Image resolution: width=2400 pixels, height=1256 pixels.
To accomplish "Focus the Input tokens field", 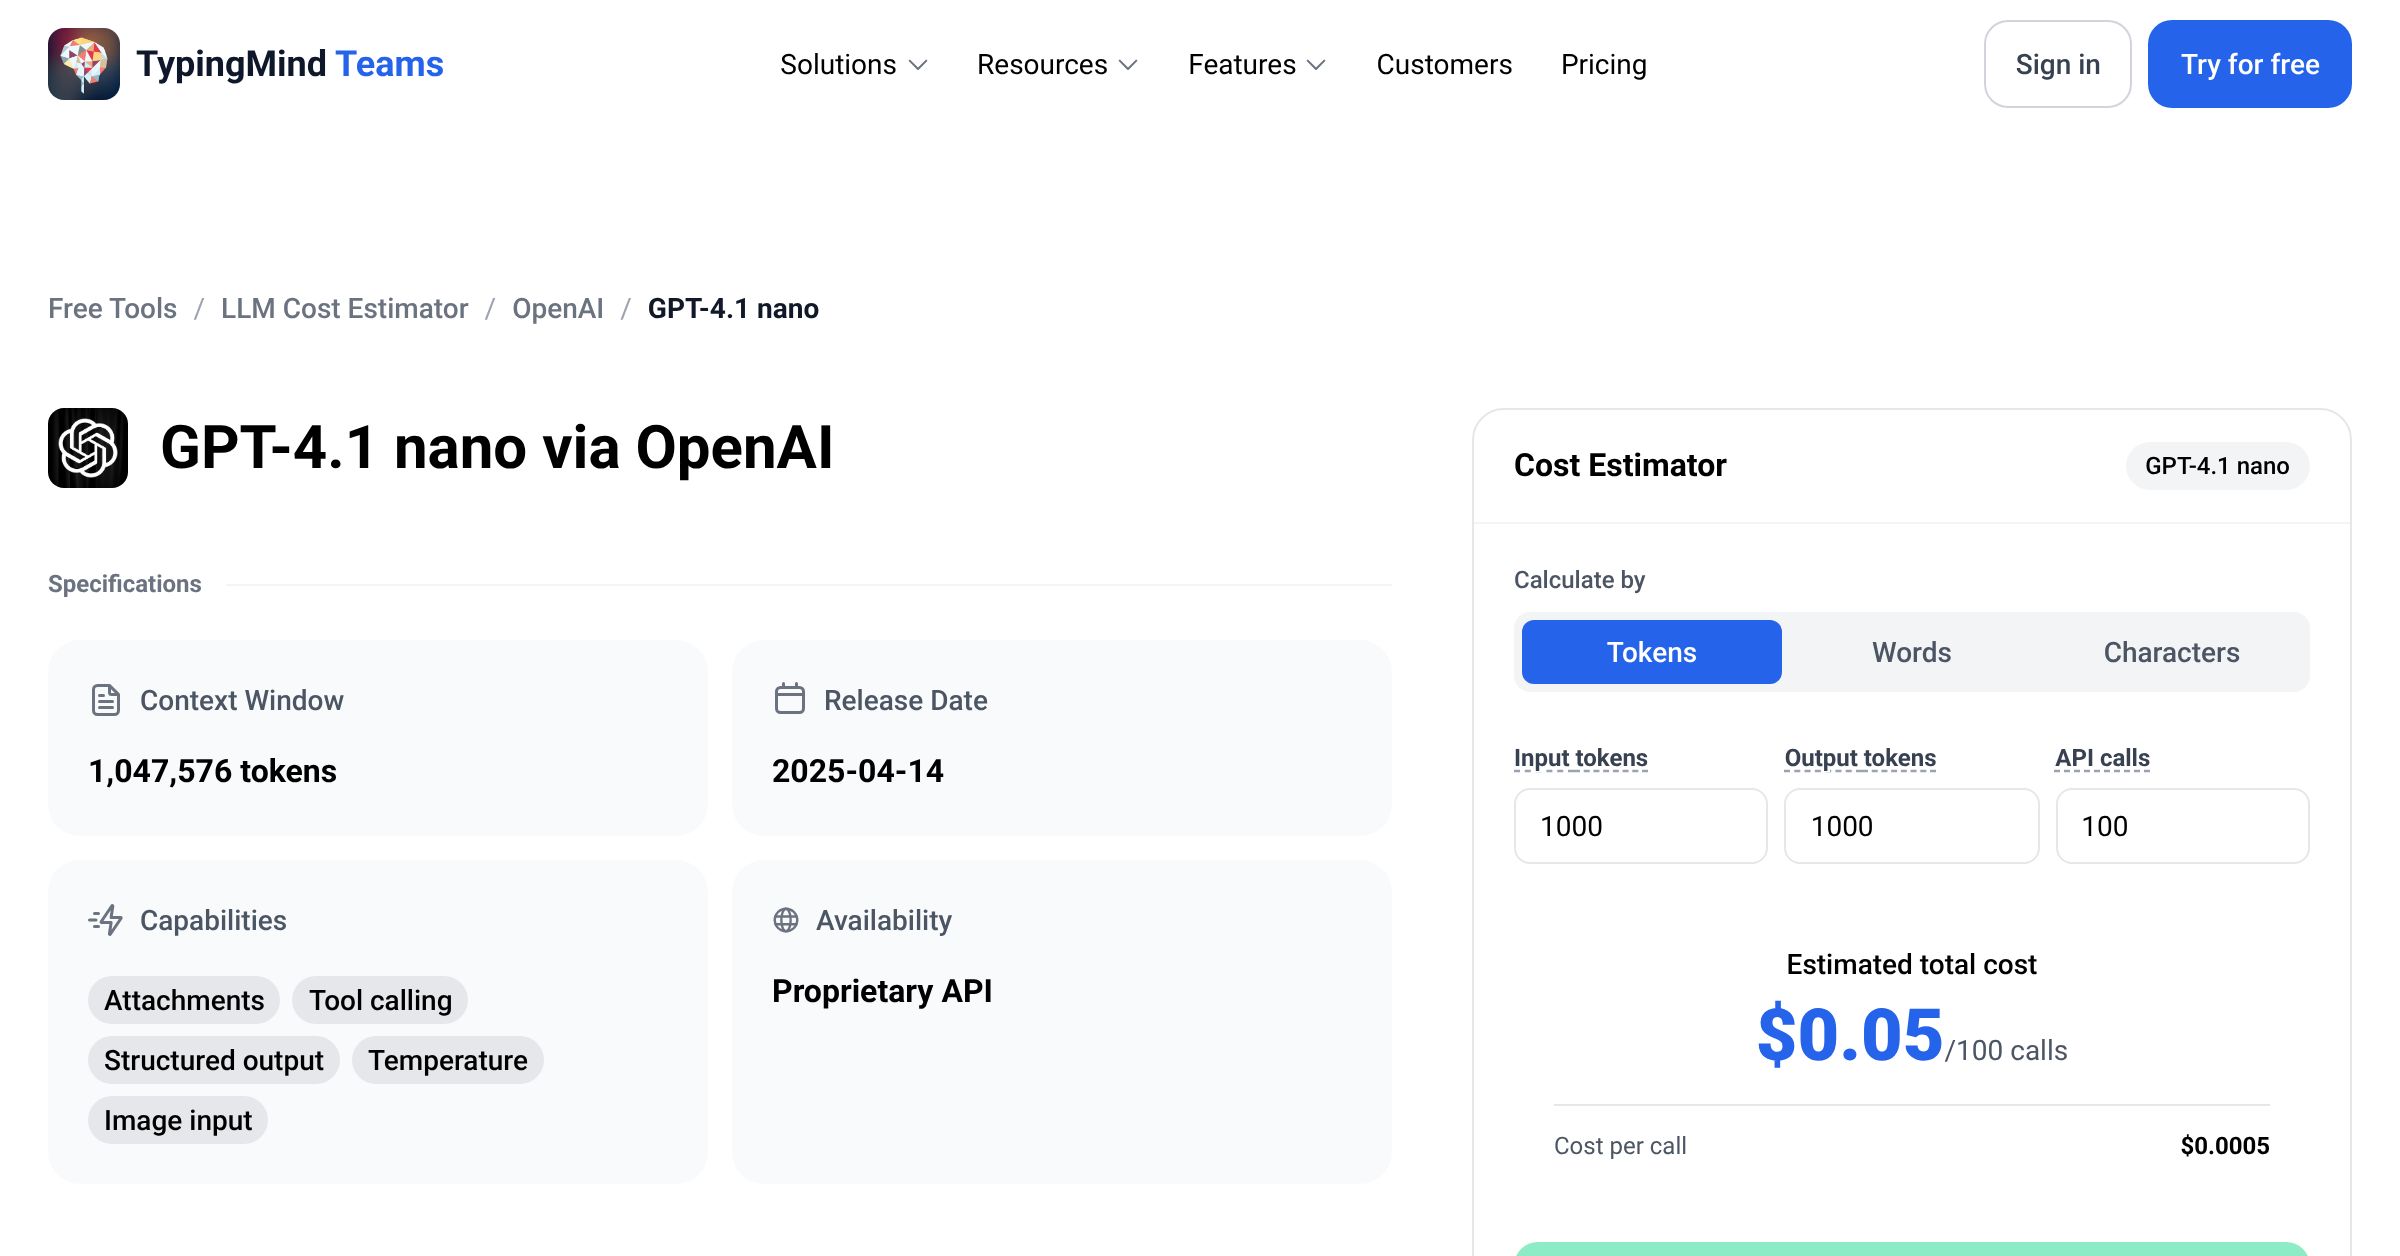I will [1641, 826].
